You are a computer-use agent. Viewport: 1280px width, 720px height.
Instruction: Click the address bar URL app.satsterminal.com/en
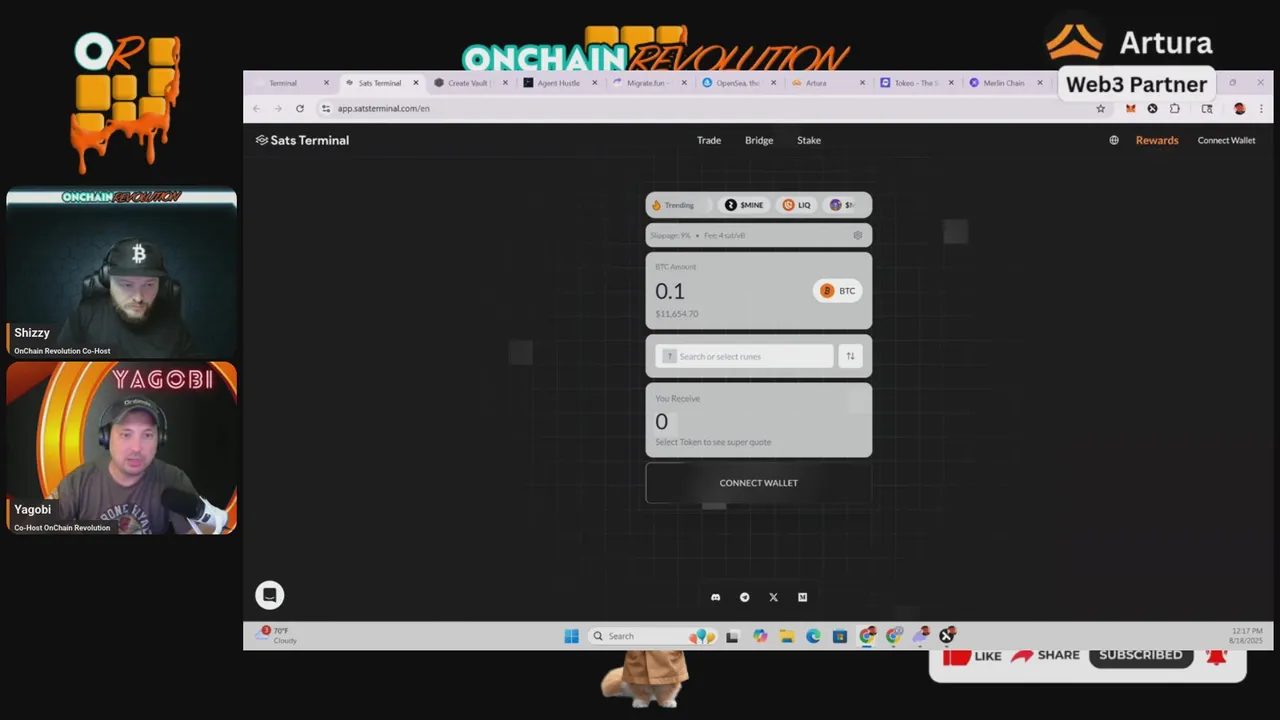tap(383, 108)
